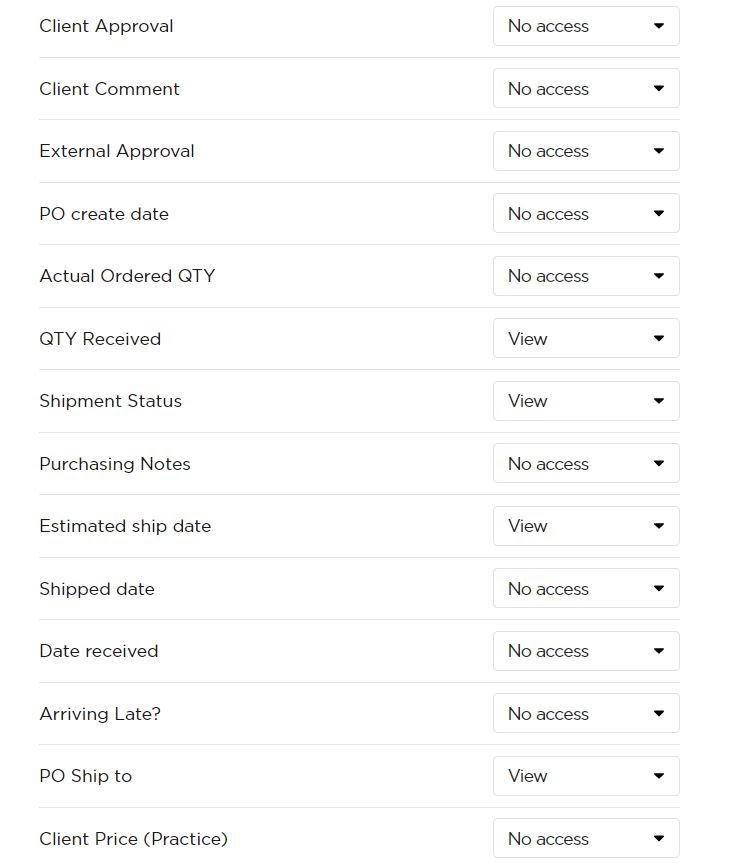Click the arrow icon beside Shipment Status
Image resolution: width=748 pixels, height=867 pixels.
(x=658, y=401)
